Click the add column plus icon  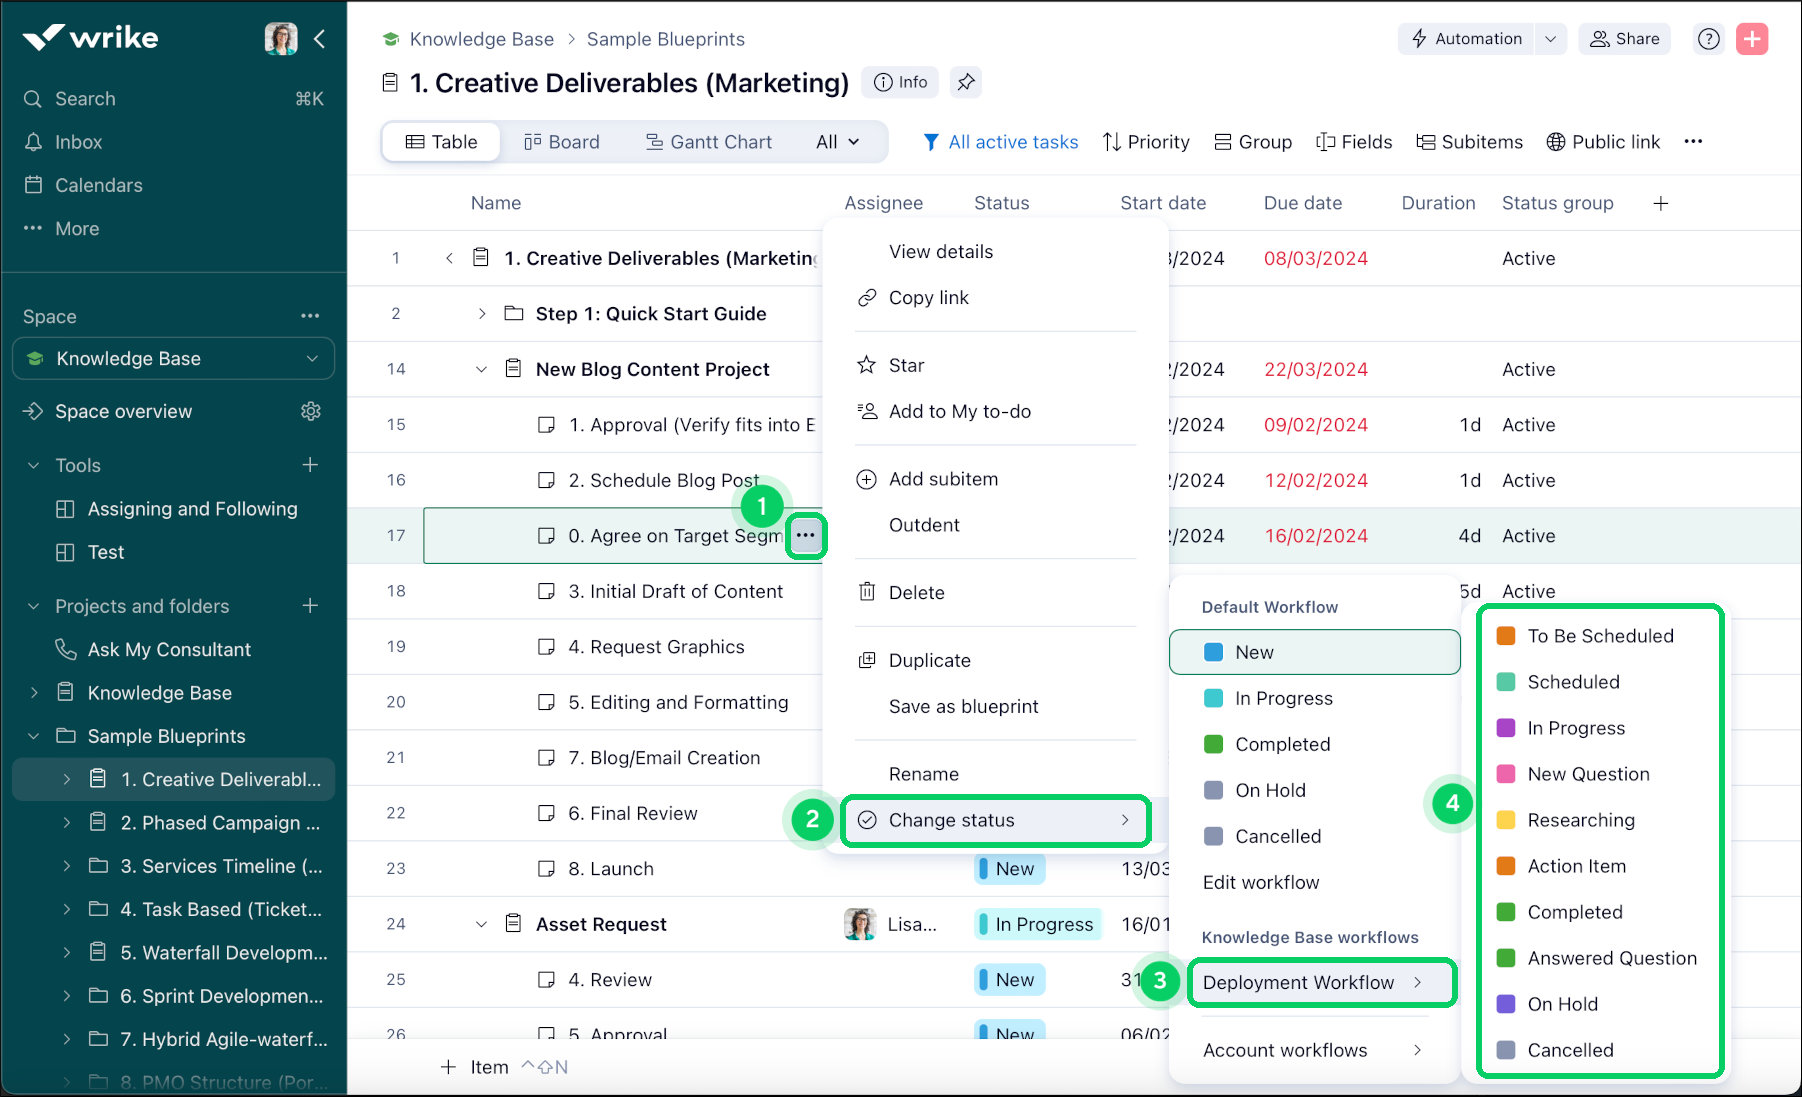[x=1660, y=203]
